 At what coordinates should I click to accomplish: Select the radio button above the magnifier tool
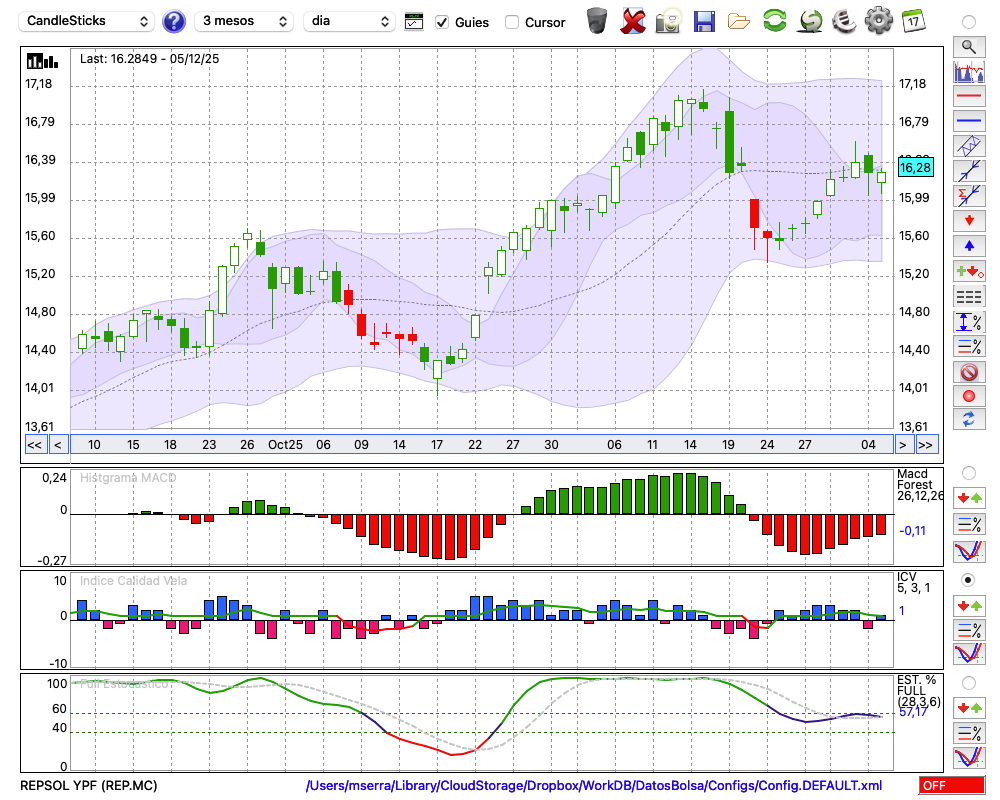969,22
